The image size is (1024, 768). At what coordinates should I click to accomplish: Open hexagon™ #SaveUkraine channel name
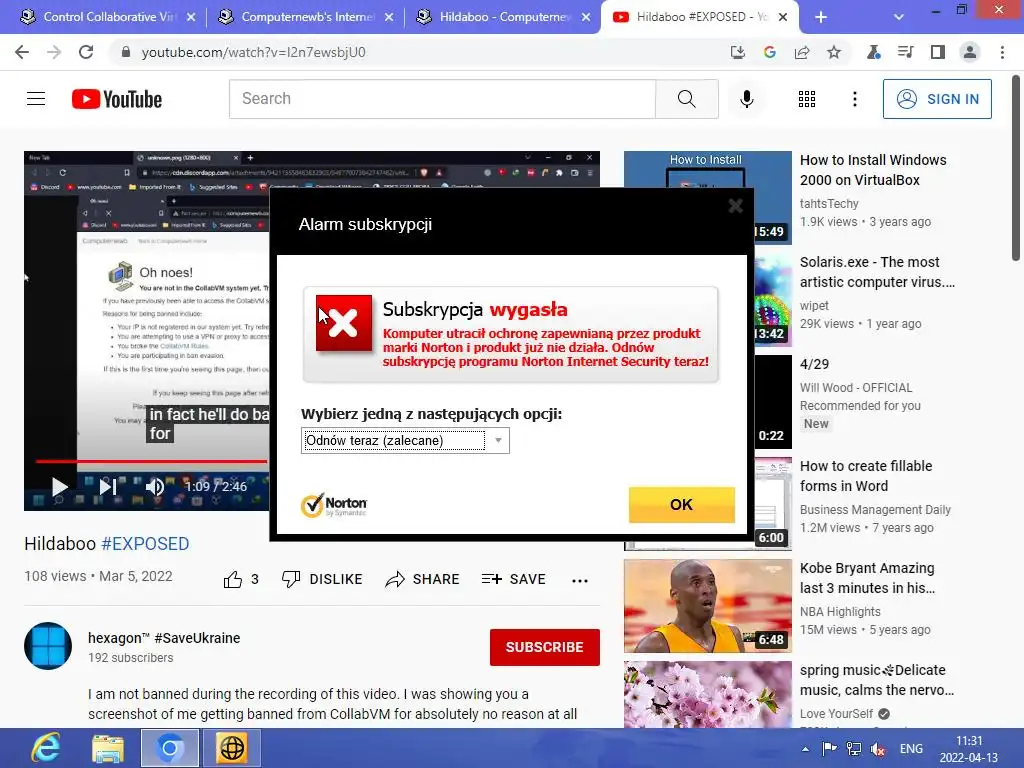164,638
